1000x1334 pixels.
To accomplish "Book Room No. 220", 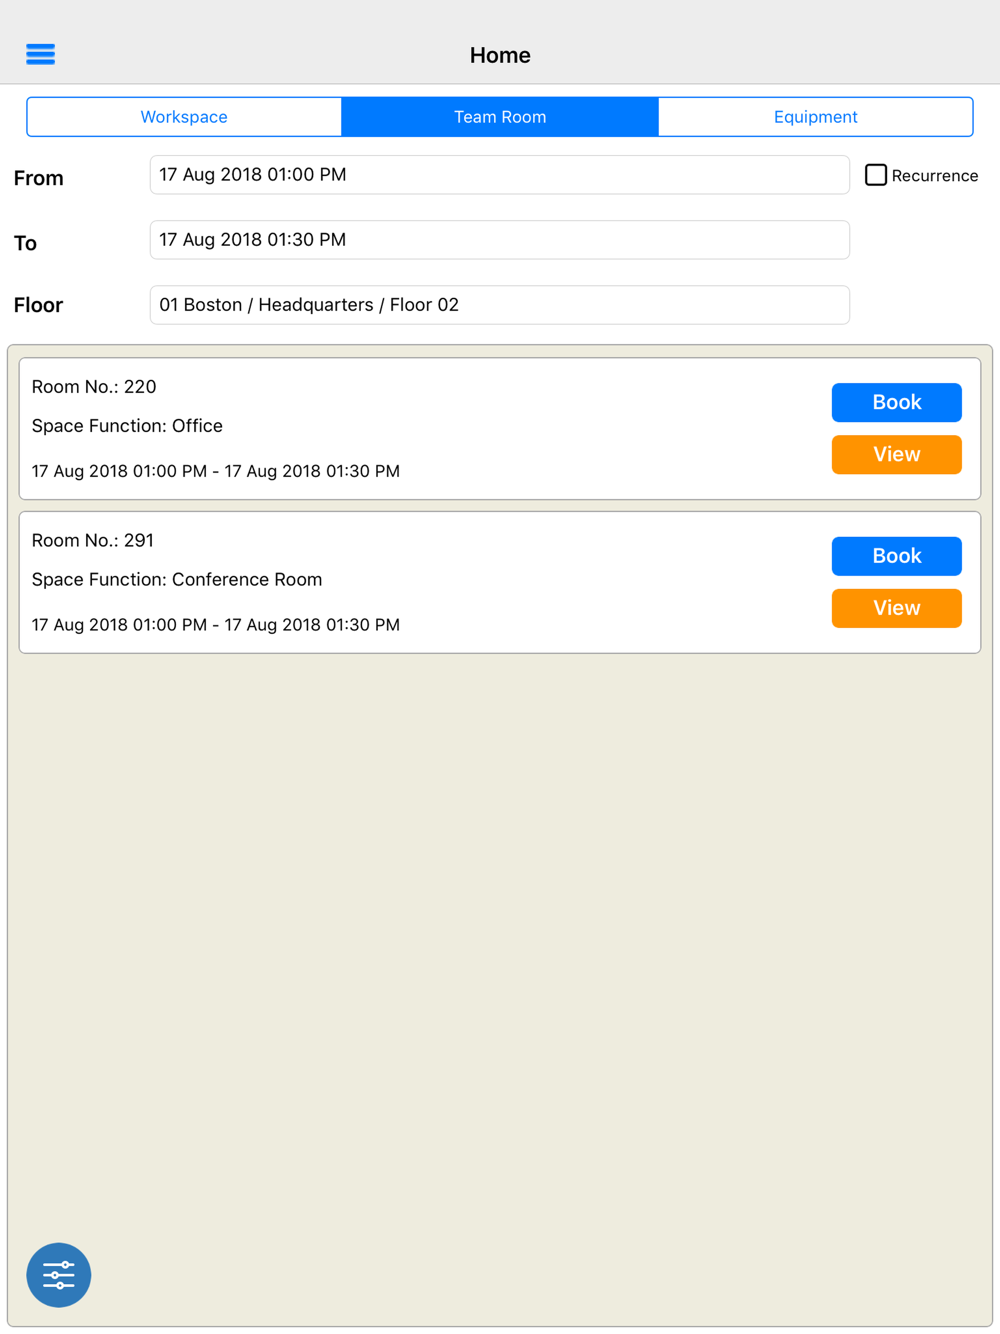I will pyautogui.click(x=897, y=402).
